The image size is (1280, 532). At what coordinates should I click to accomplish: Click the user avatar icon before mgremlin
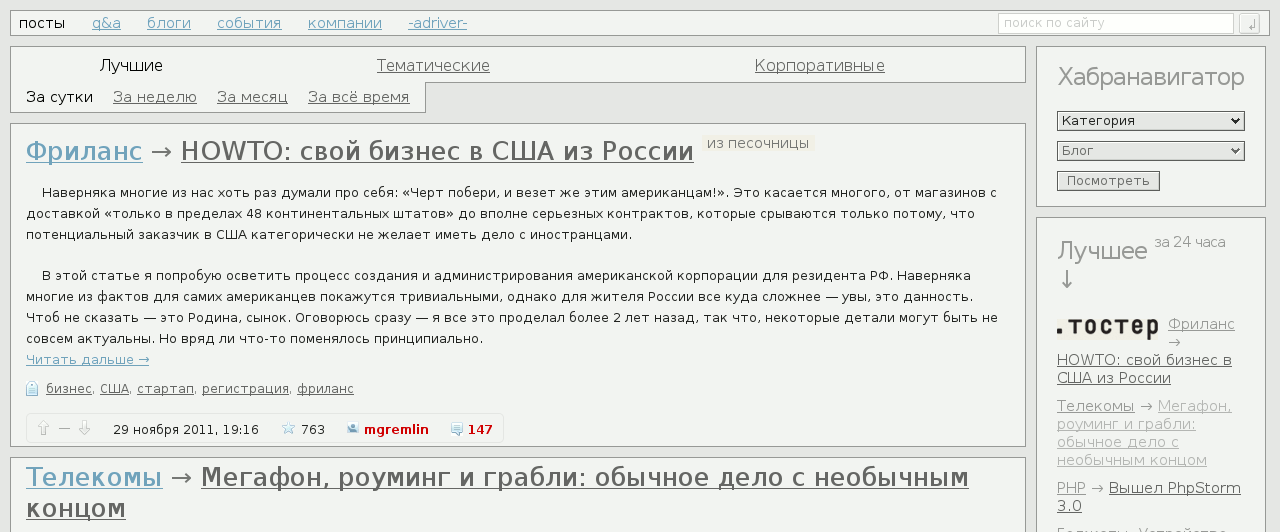coord(352,429)
